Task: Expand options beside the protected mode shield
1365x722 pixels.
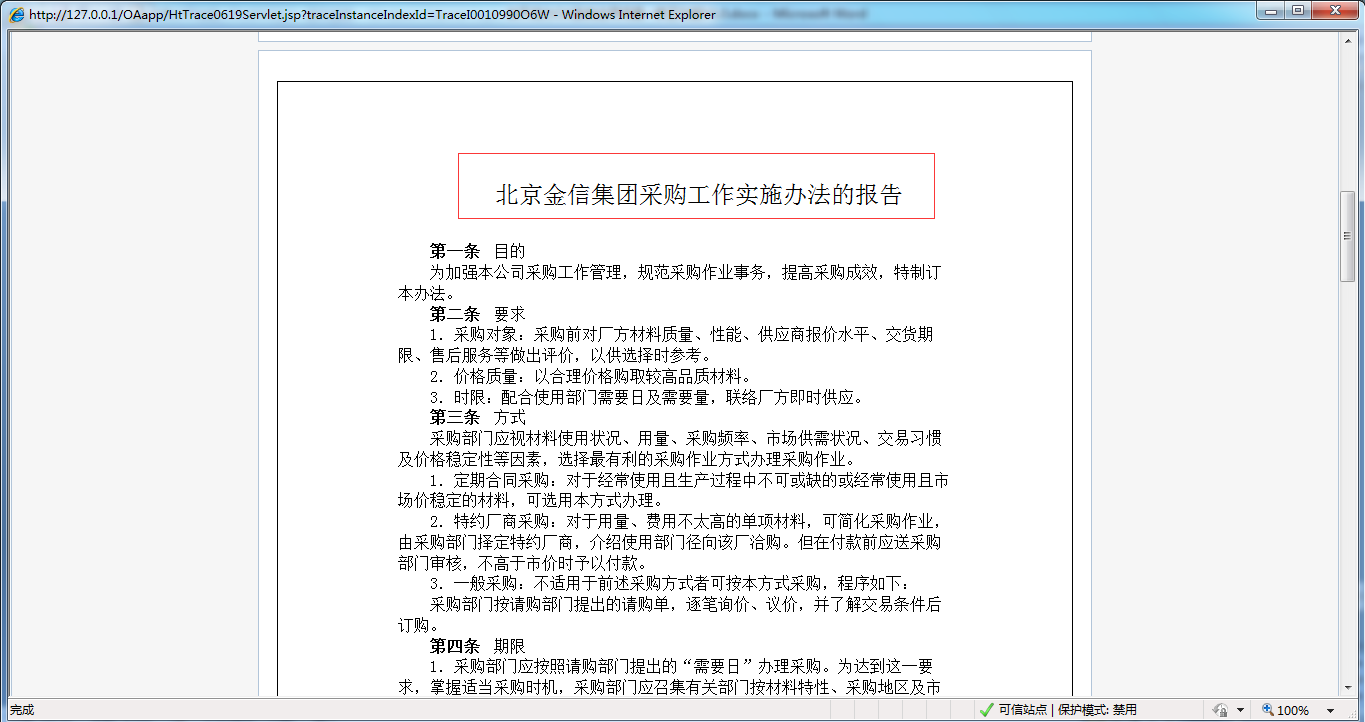Action: click(1240, 709)
